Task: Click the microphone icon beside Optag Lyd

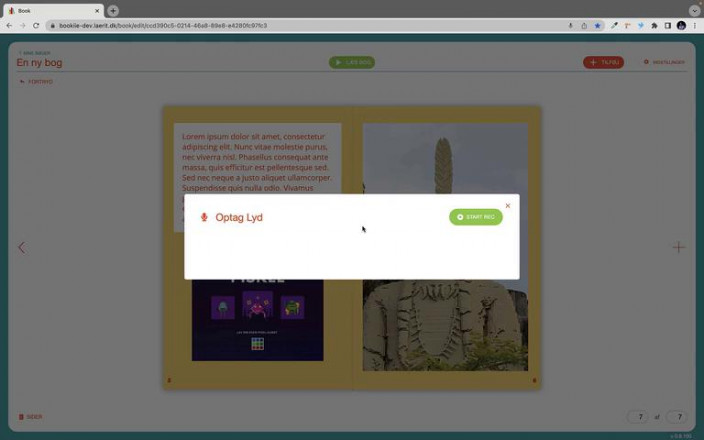Action: [204, 217]
